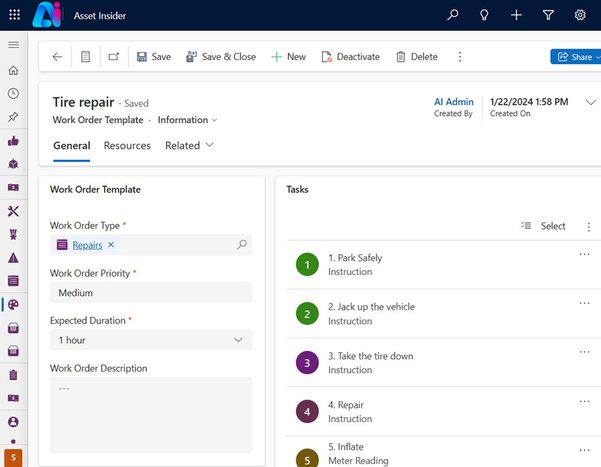Image resolution: width=601 pixels, height=467 pixels.
Task: Click Select in the Tasks grid
Action: 543,226
